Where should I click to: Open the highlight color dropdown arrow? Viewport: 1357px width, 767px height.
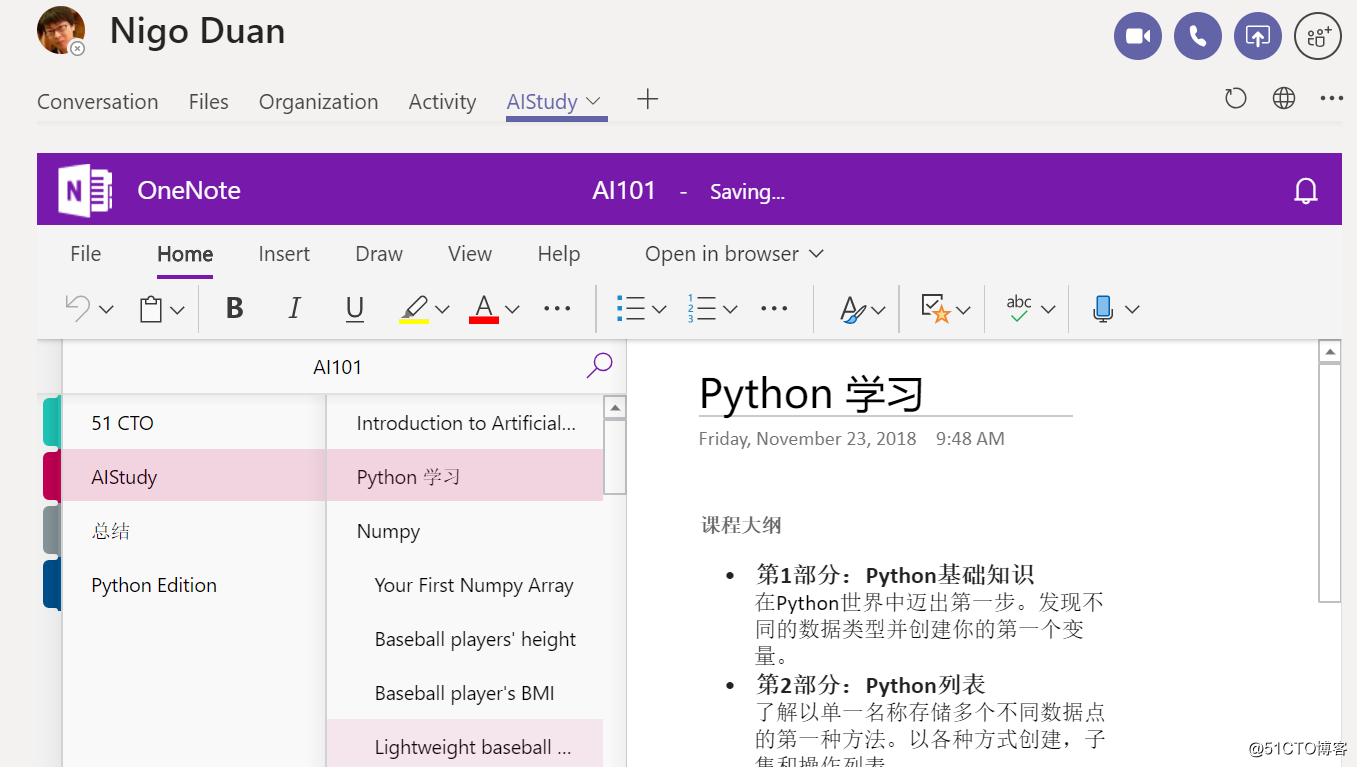pos(442,310)
